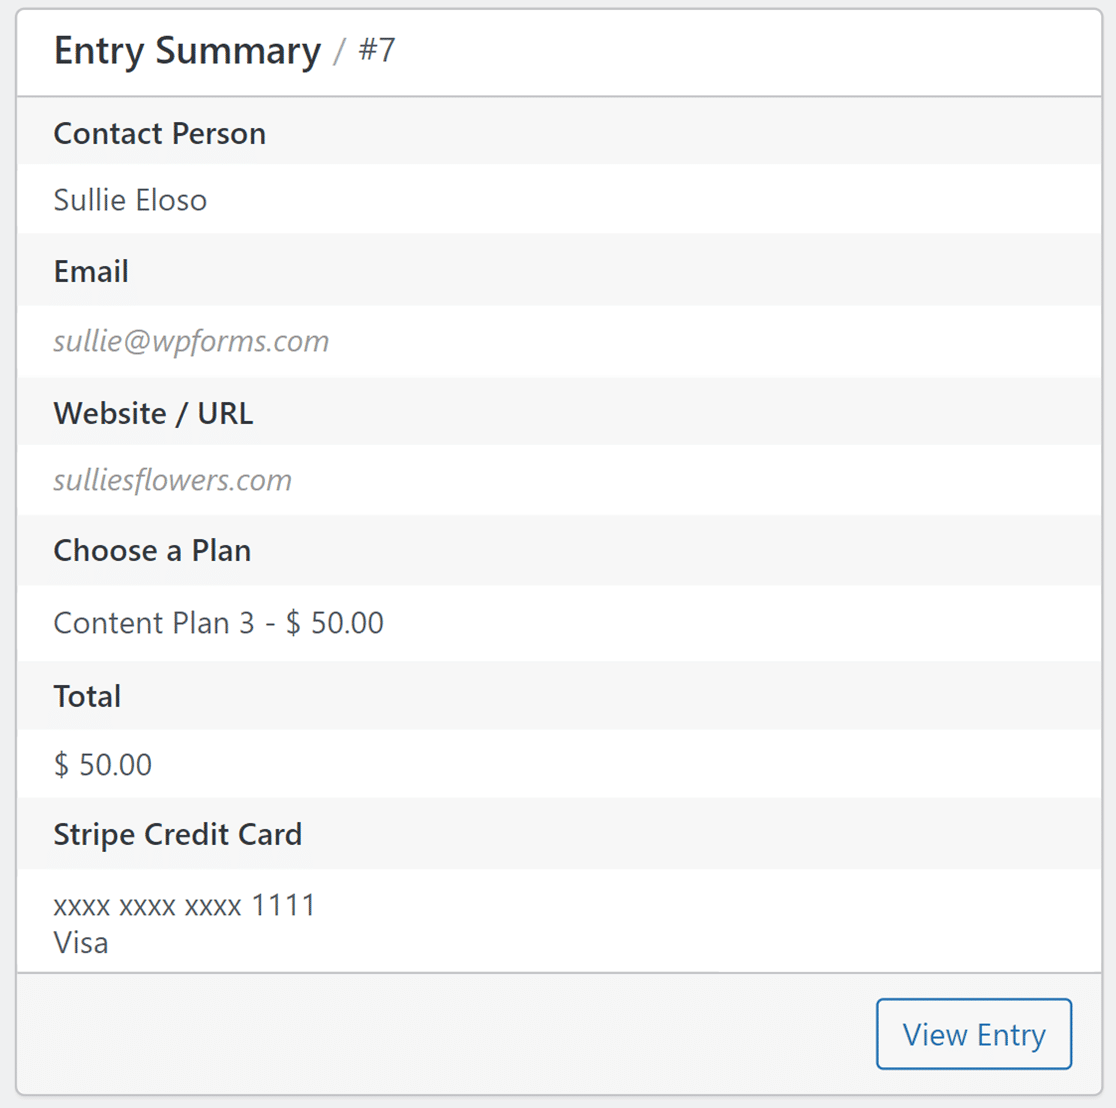The image size is (1116, 1108).
Task: Click the $ 50.00 price beside Content Plan 3
Action: click(335, 623)
